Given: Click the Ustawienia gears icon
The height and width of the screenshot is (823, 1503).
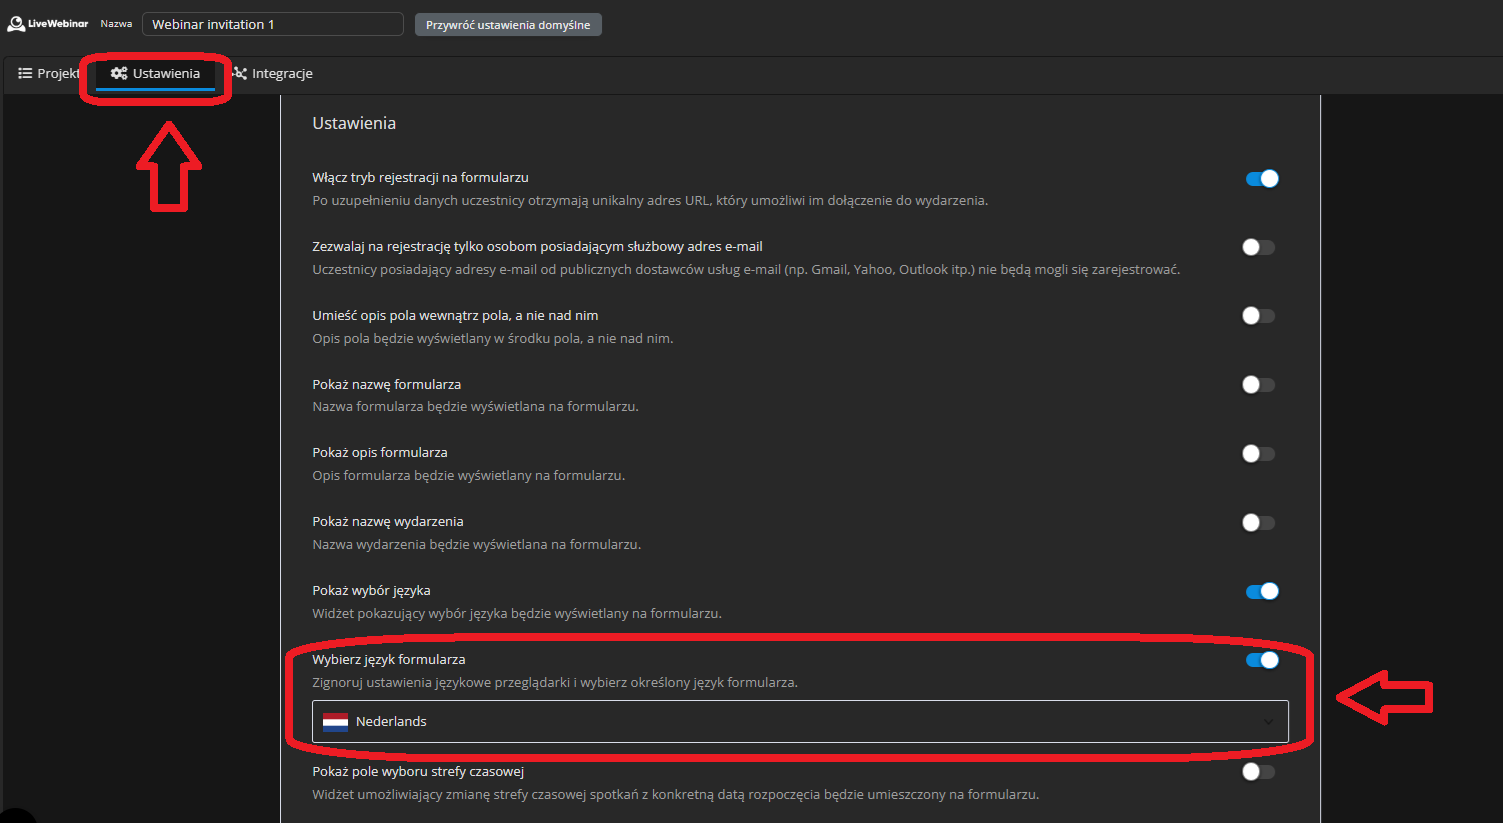Looking at the screenshot, I should [x=119, y=74].
